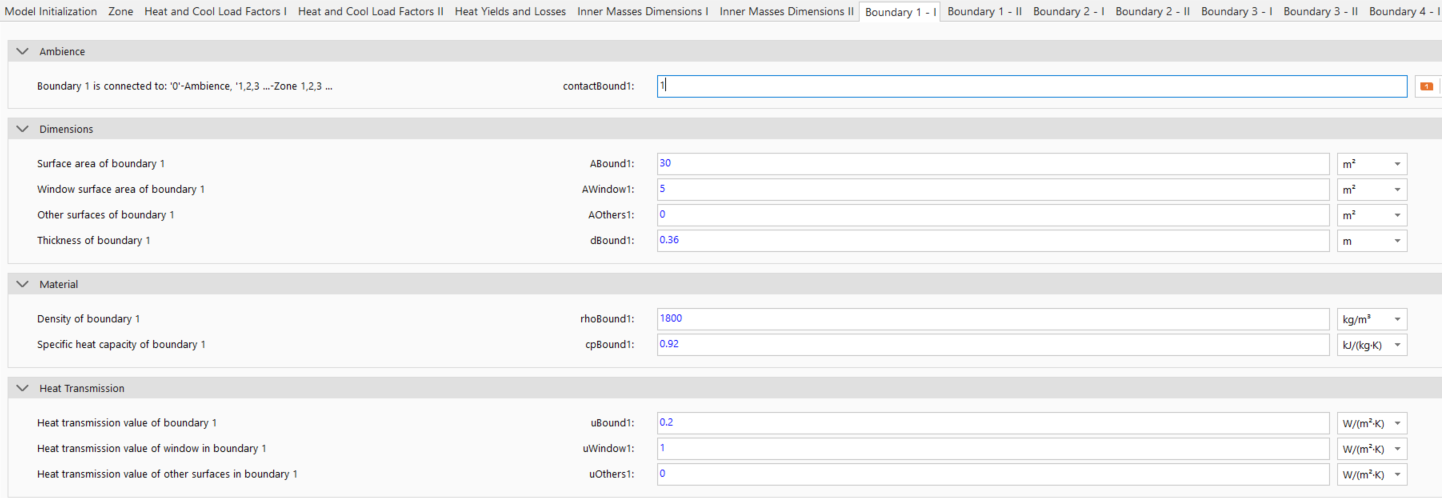The width and height of the screenshot is (1442, 498).
Task: Open the Zone tab
Action: (x=120, y=12)
